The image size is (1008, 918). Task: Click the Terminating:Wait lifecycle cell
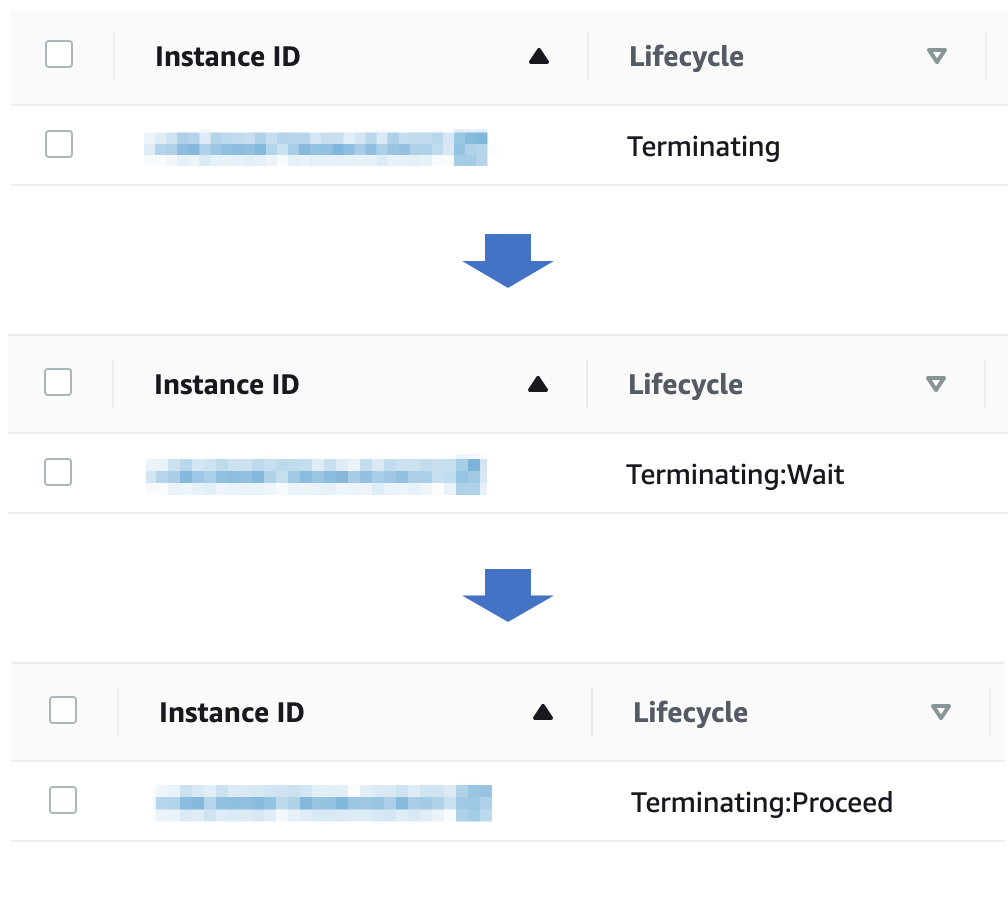pos(735,475)
